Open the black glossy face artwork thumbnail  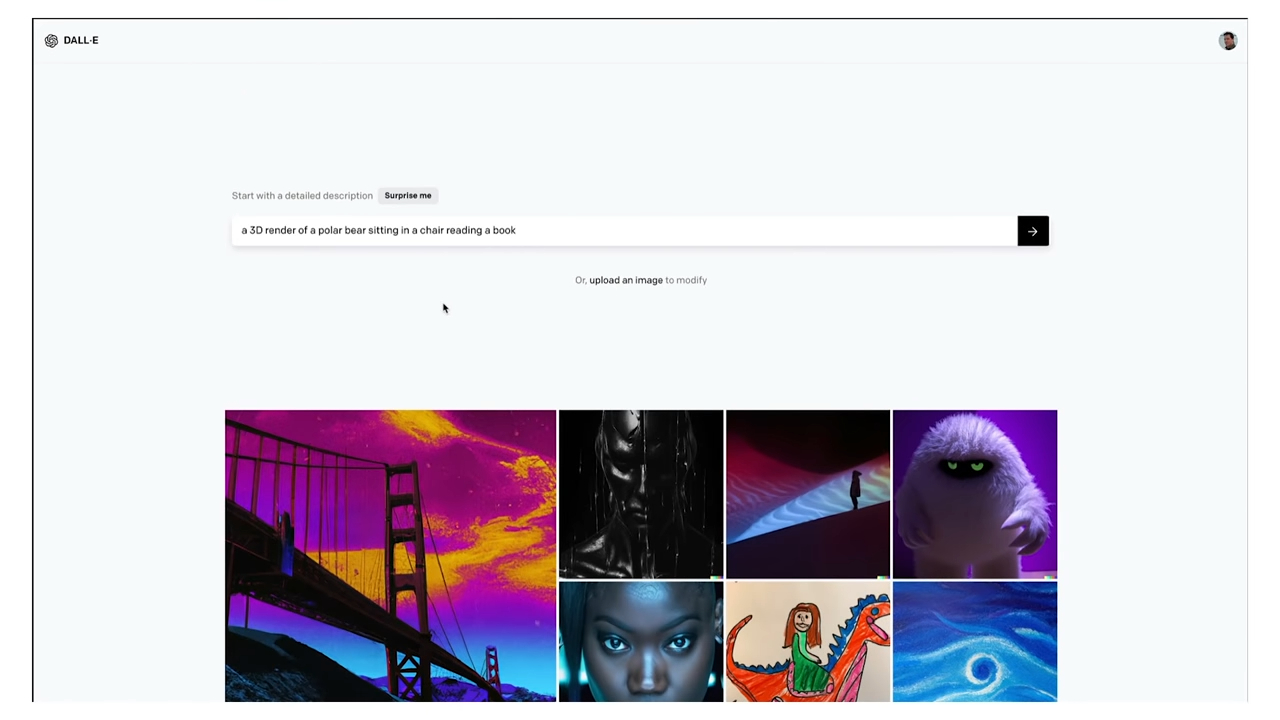click(641, 494)
